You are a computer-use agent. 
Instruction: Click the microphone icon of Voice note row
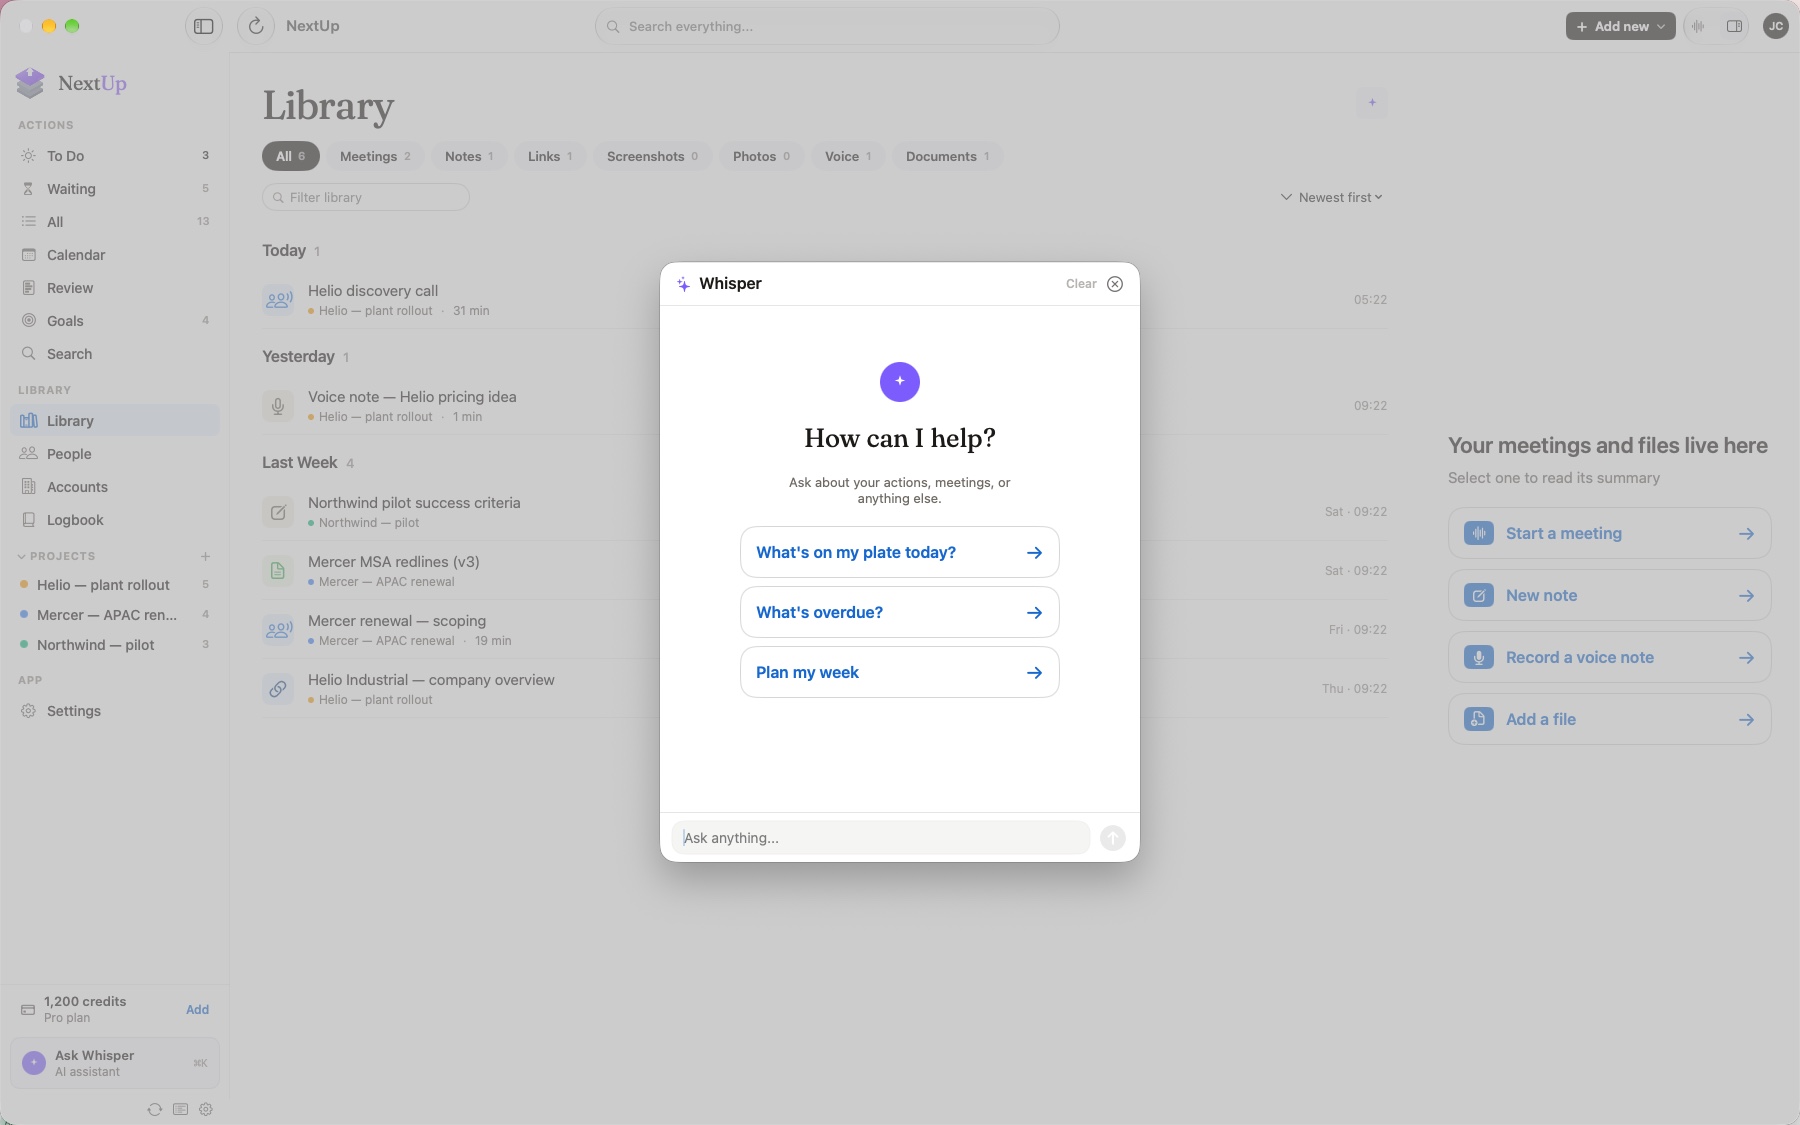(x=278, y=405)
